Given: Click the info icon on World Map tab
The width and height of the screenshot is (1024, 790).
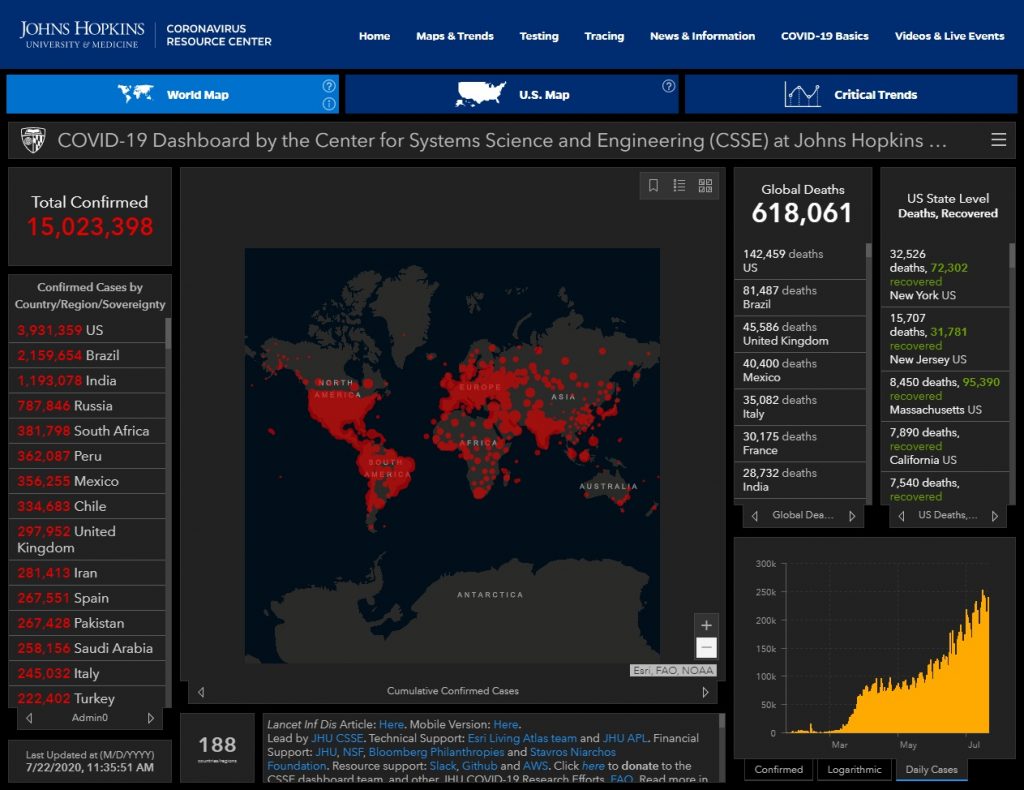Looking at the screenshot, I should coord(329,104).
